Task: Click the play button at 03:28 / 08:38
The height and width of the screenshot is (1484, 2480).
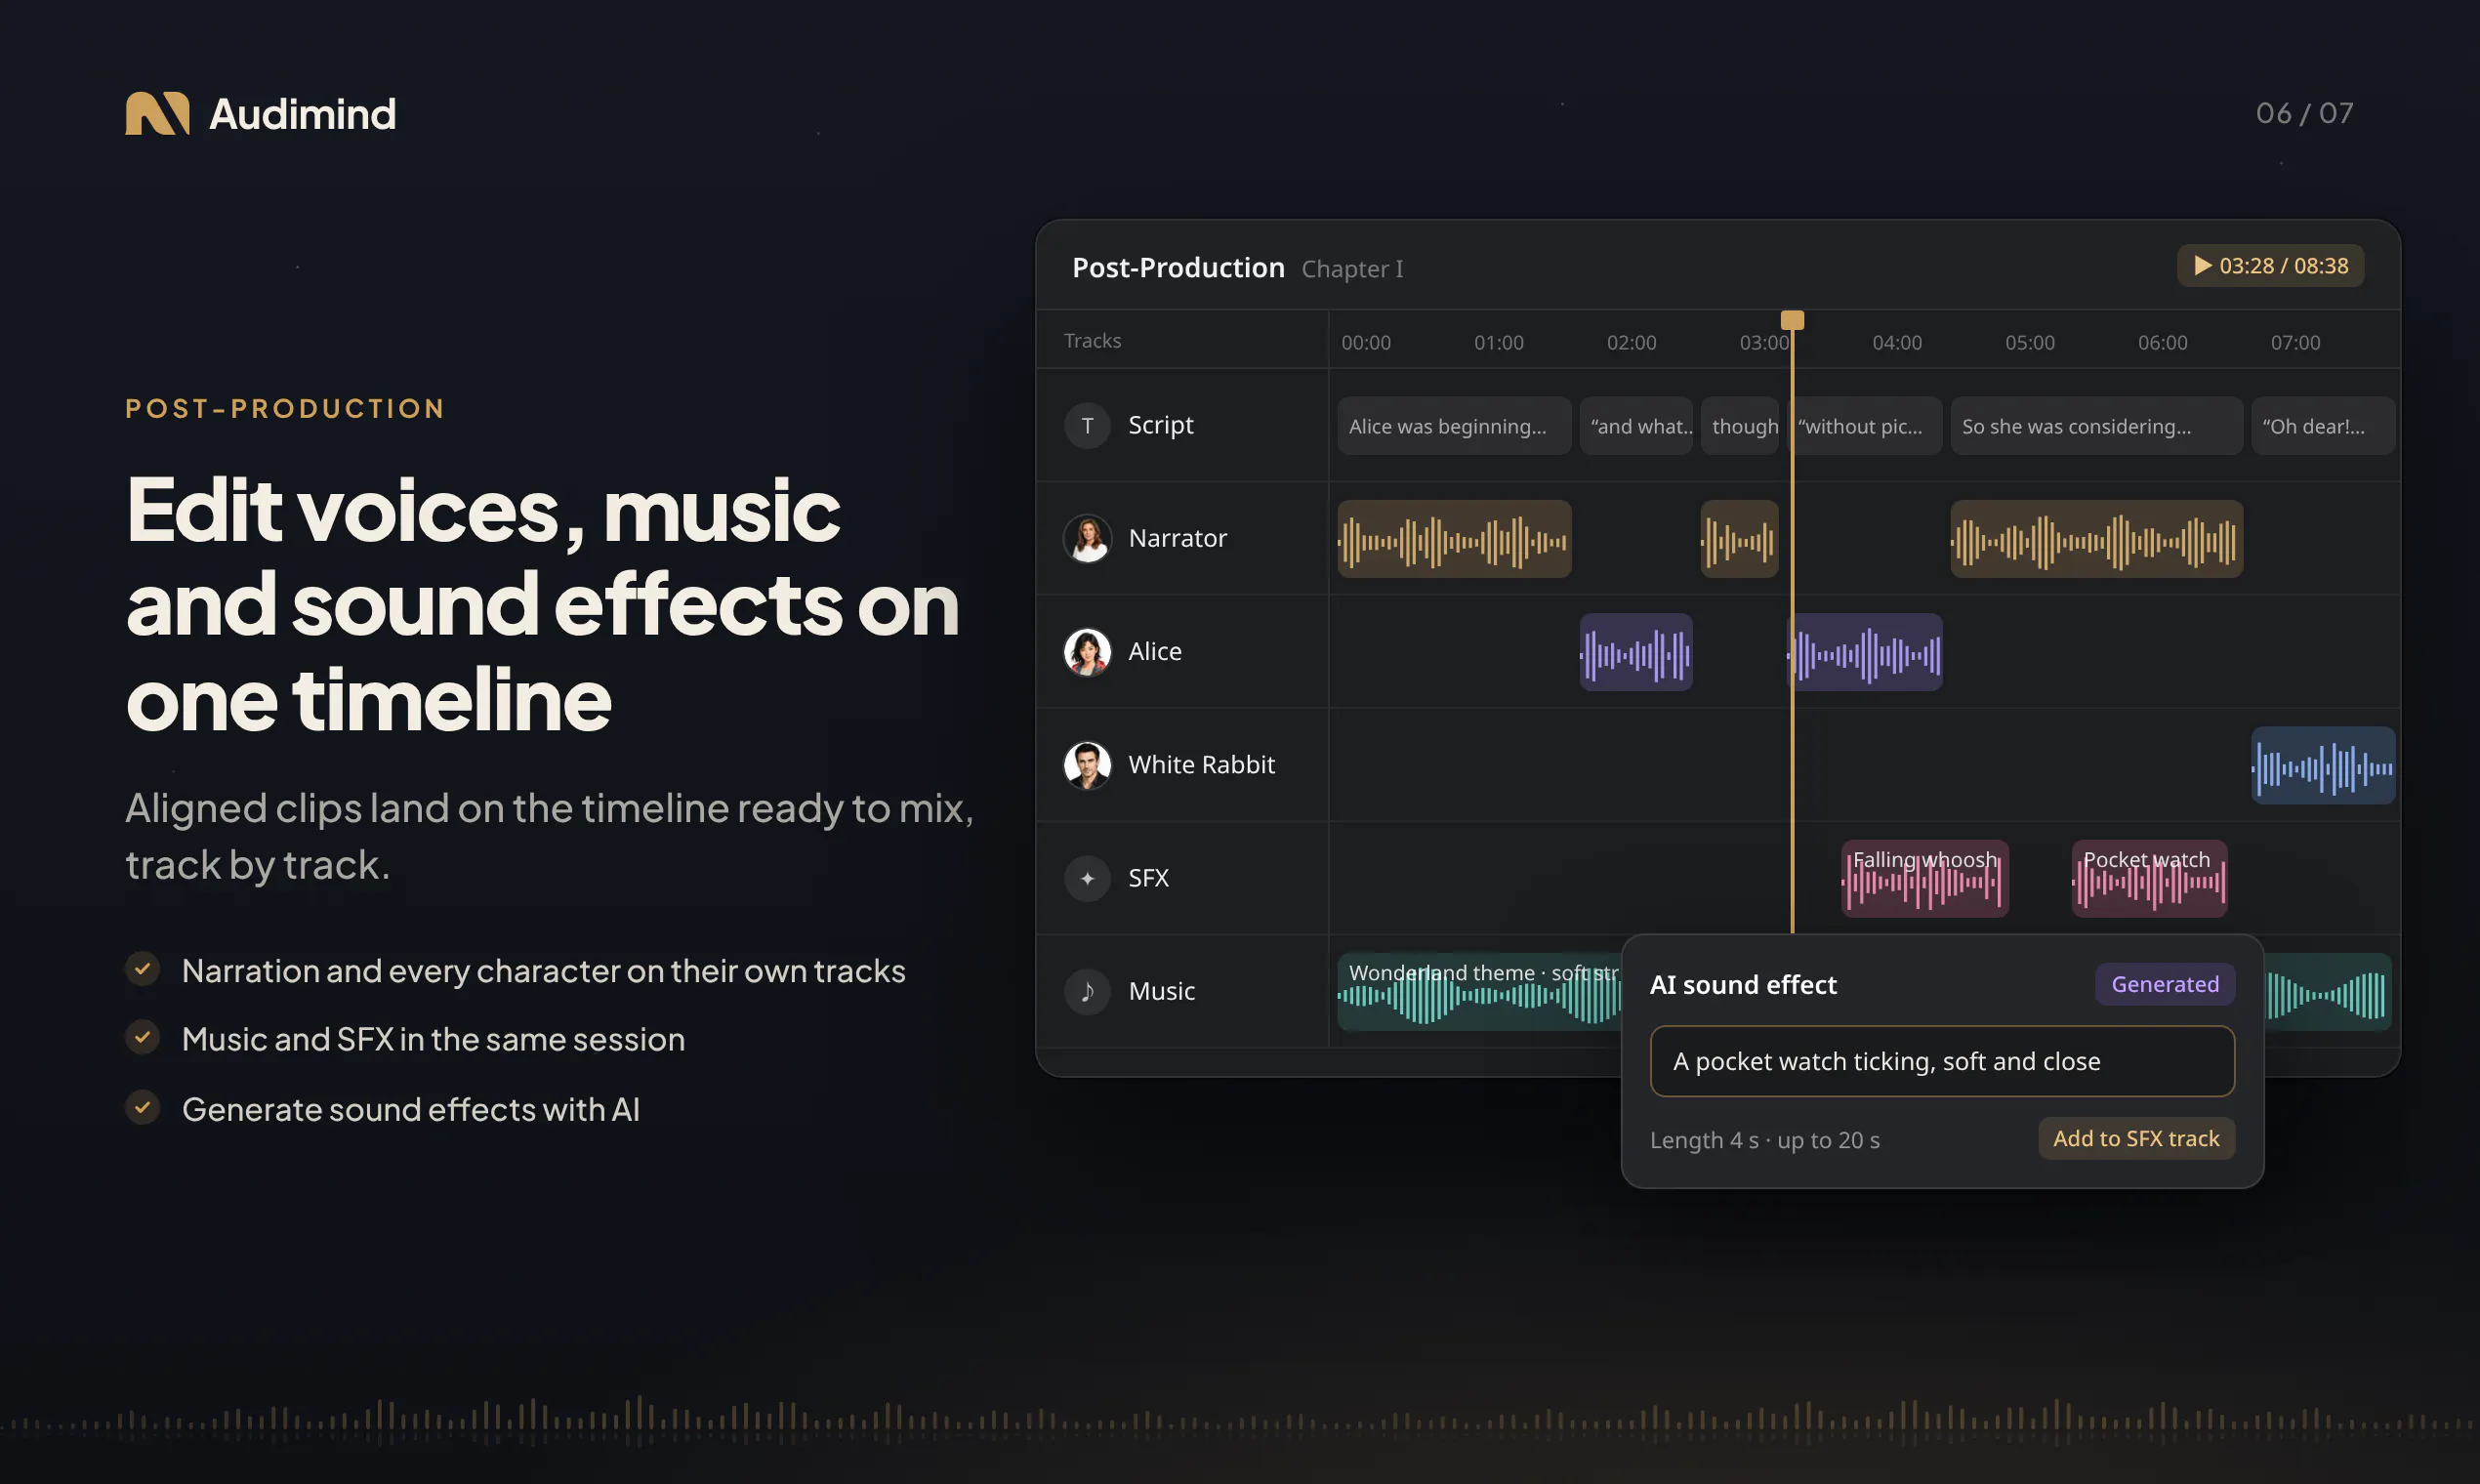Action: [2270, 266]
